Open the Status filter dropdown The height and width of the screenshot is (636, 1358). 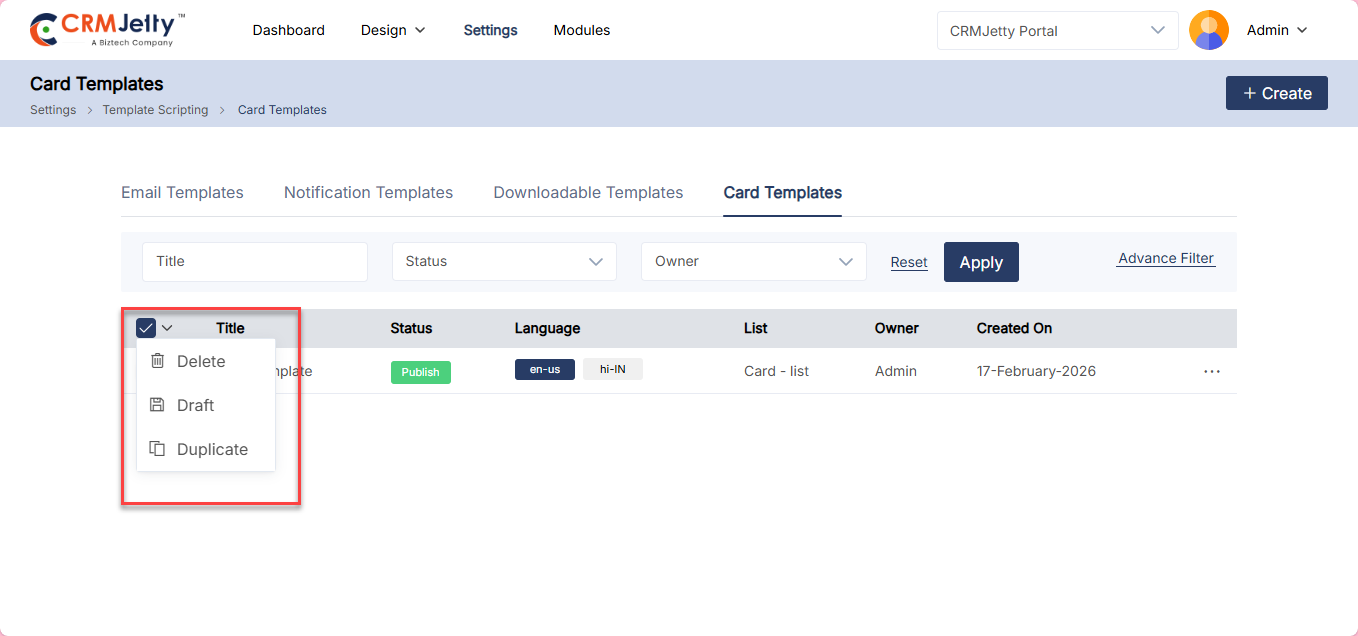(x=504, y=261)
